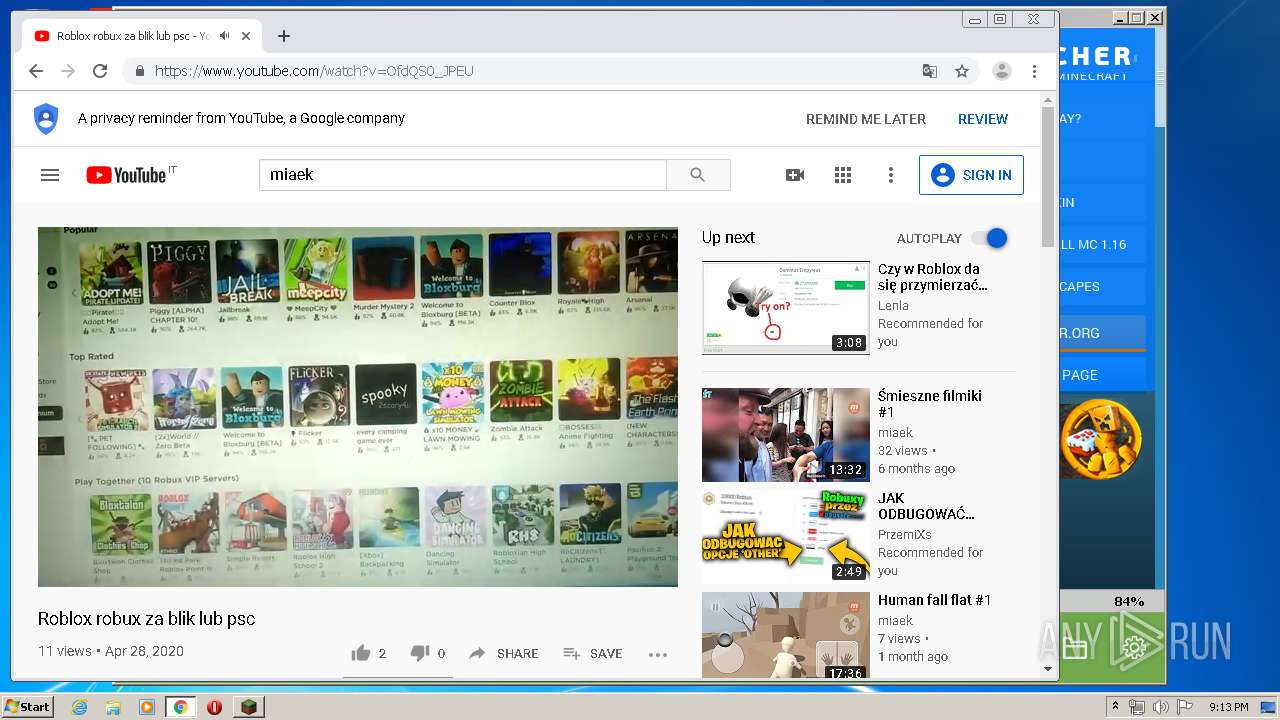Click the PrzemiXs channel name

coord(904,535)
